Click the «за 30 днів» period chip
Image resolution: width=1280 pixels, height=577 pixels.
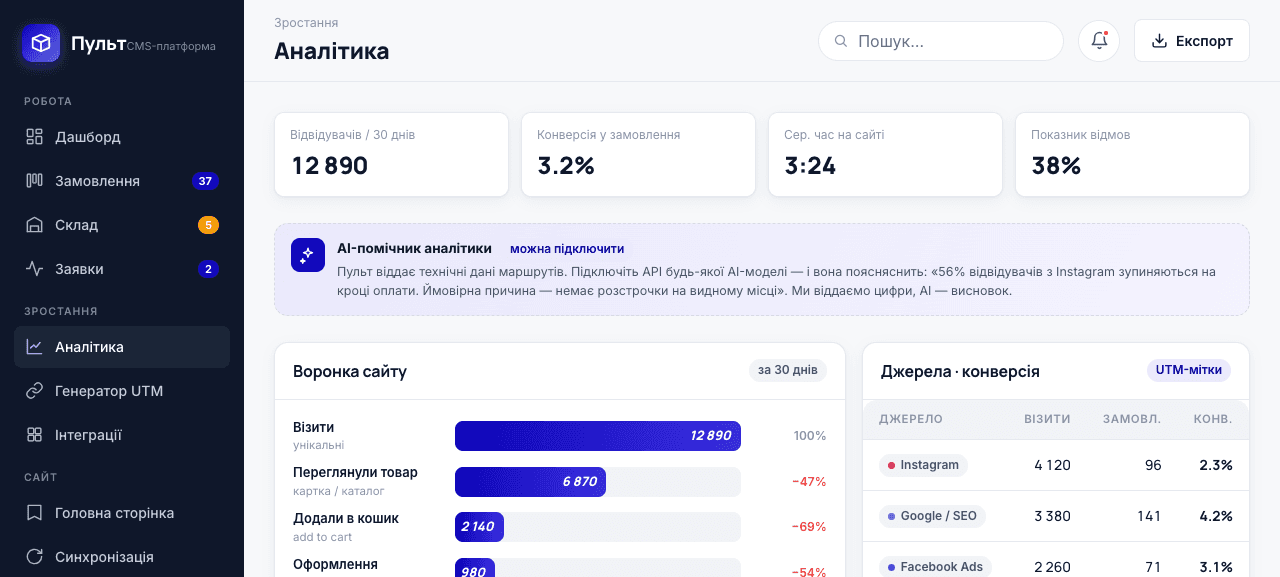click(788, 370)
